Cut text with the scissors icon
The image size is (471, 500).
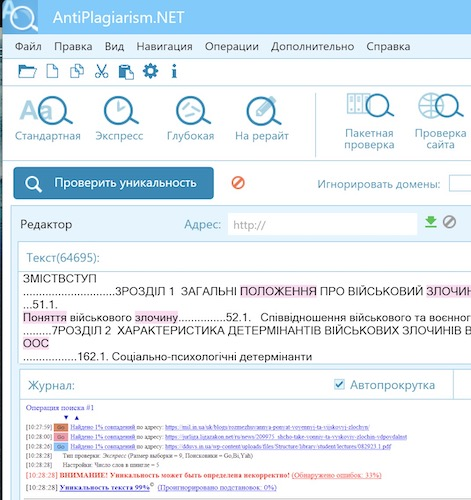pyautogui.click(x=101, y=71)
